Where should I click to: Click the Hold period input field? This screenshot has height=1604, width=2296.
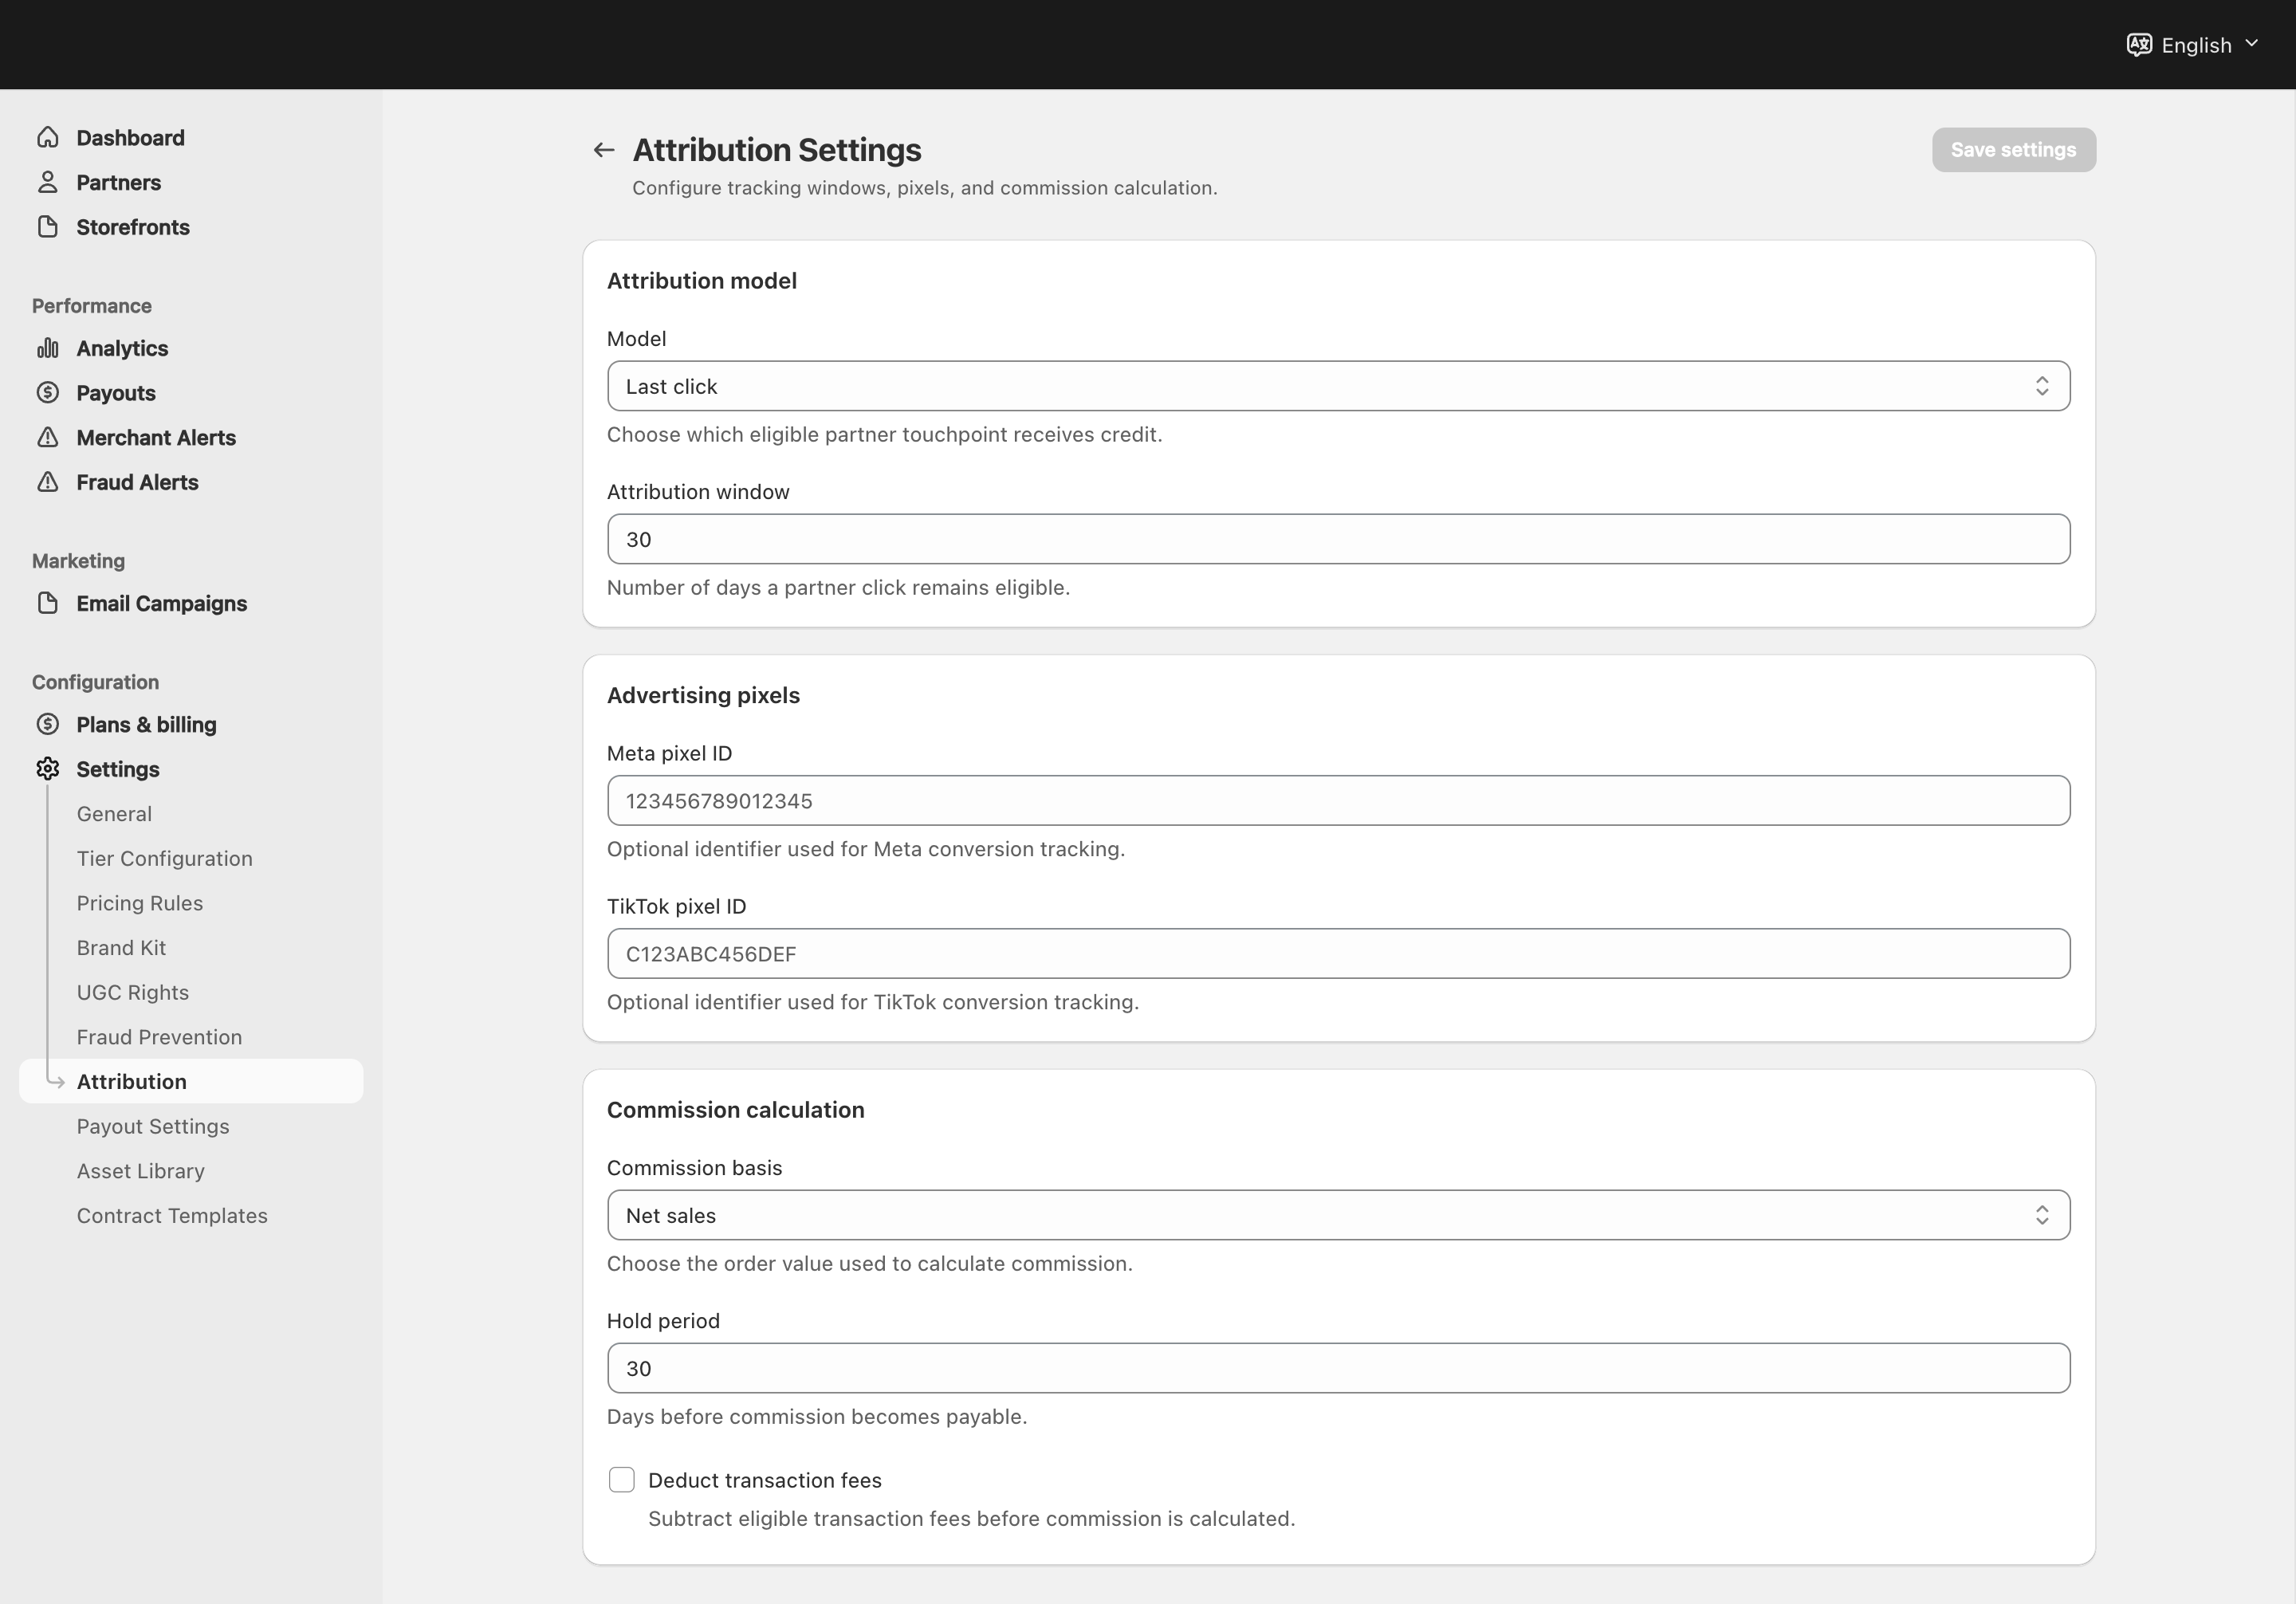[1338, 1368]
